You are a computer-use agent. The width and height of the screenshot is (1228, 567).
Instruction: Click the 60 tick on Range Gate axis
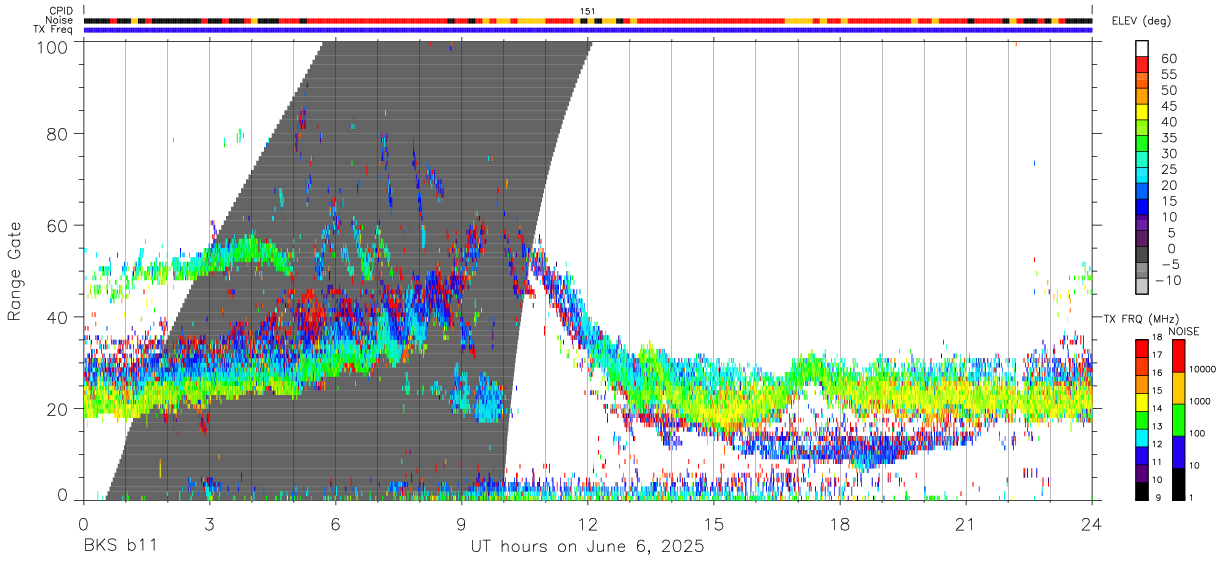[58, 227]
